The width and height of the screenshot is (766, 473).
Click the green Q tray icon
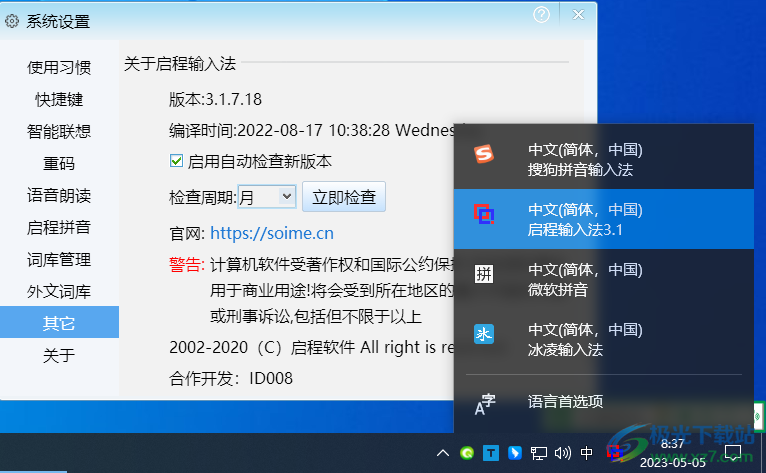[467, 453]
